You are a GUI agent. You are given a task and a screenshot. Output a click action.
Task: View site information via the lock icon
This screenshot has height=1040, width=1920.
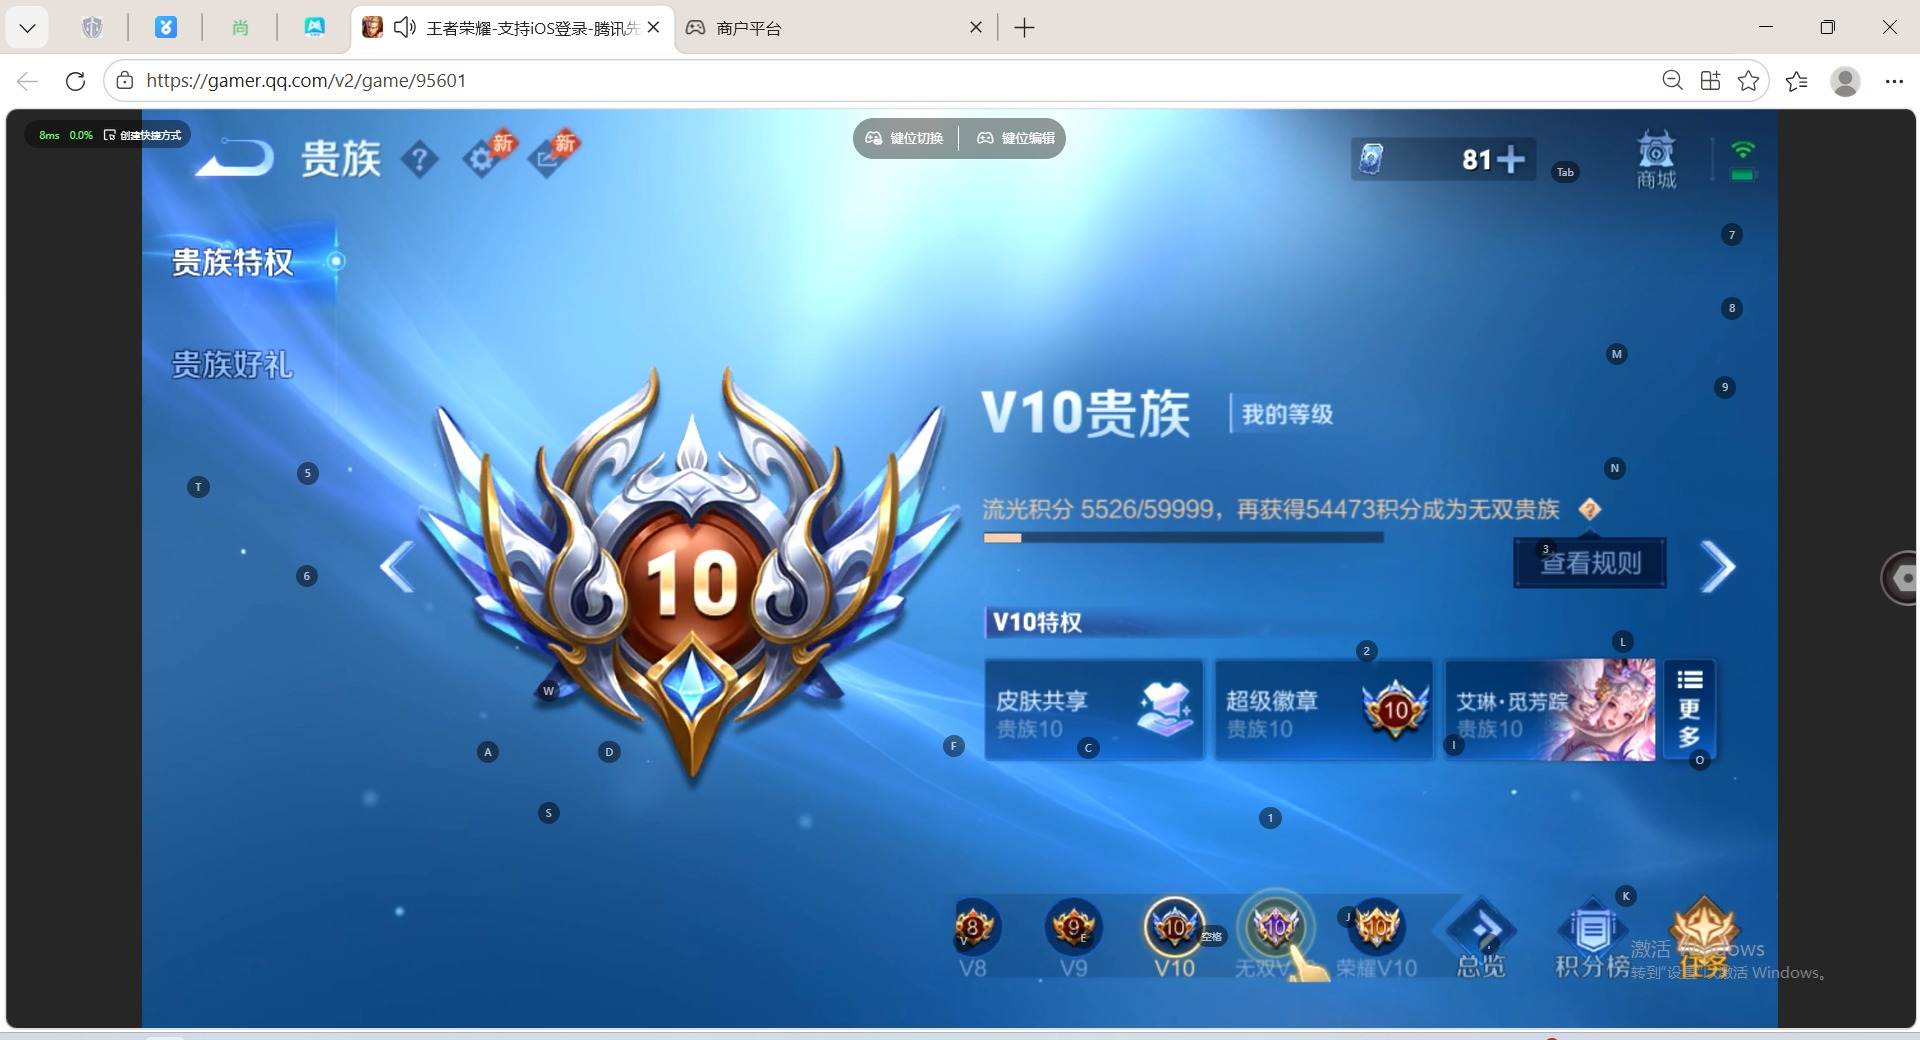tap(124, 81)
